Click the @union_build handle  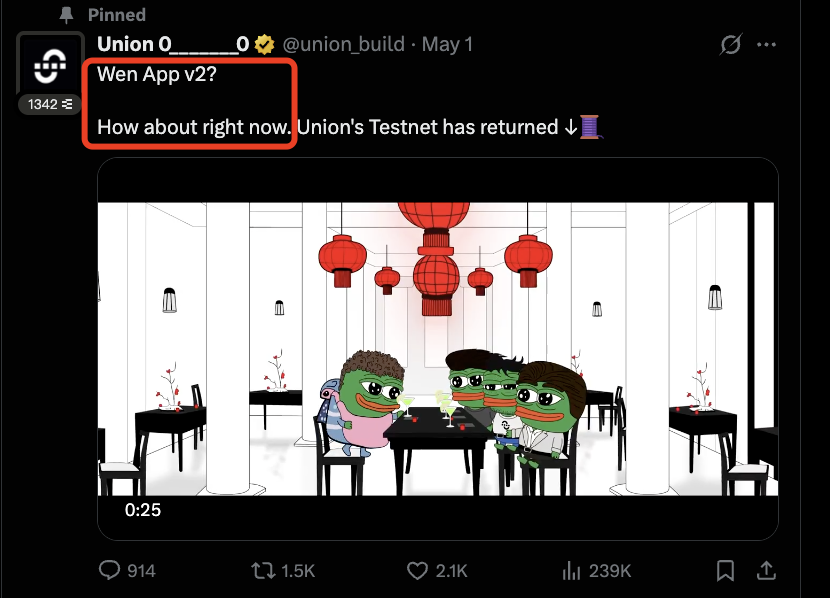tap(344, 44)
